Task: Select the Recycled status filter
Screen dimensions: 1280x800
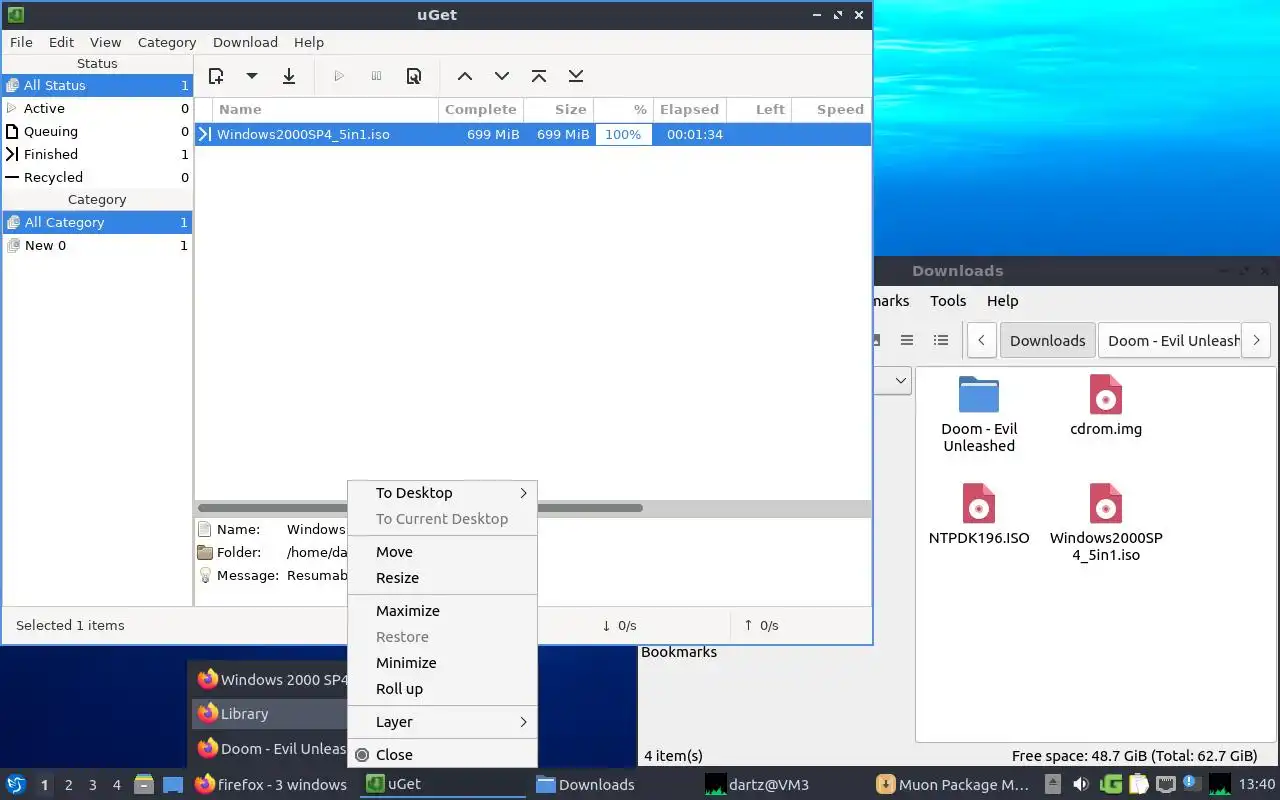Action: click(x=97, y=177)
